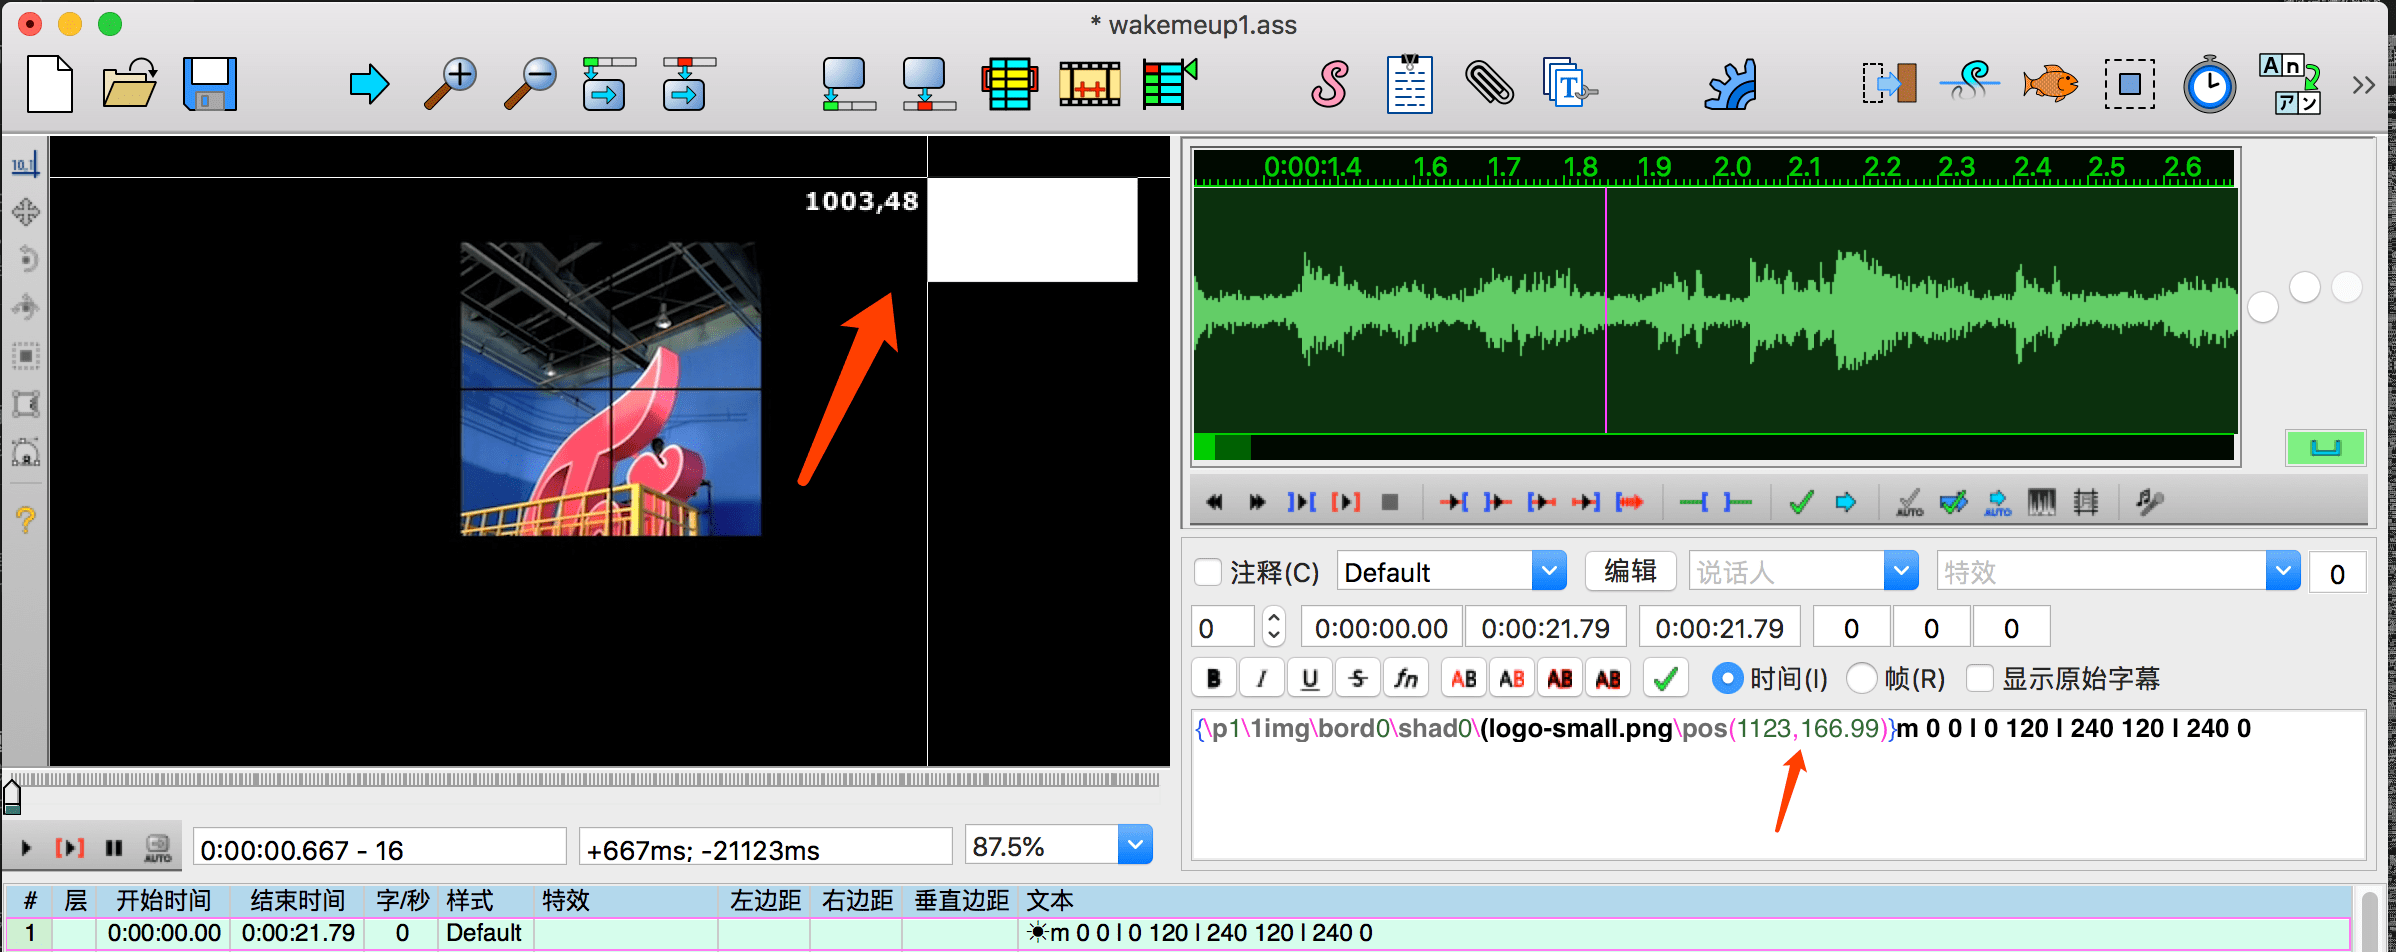Open the styling assistant swirl icon

click(x=1970, y=84)
